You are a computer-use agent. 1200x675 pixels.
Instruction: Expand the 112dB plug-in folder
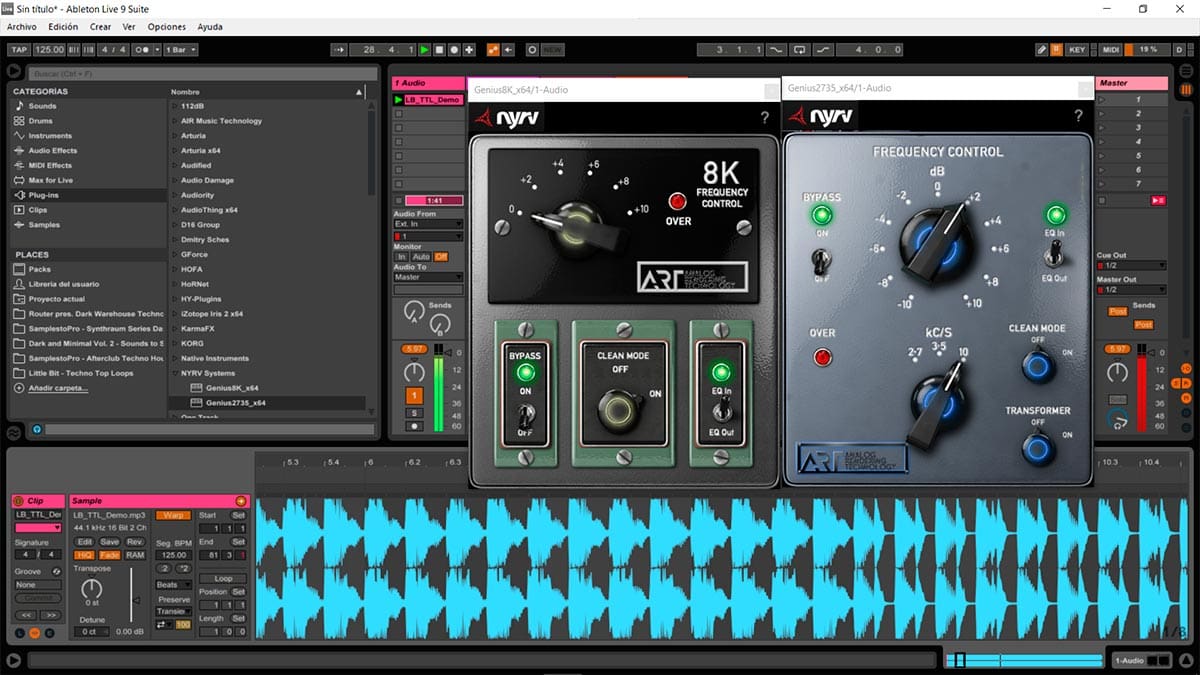pos(174,106)
